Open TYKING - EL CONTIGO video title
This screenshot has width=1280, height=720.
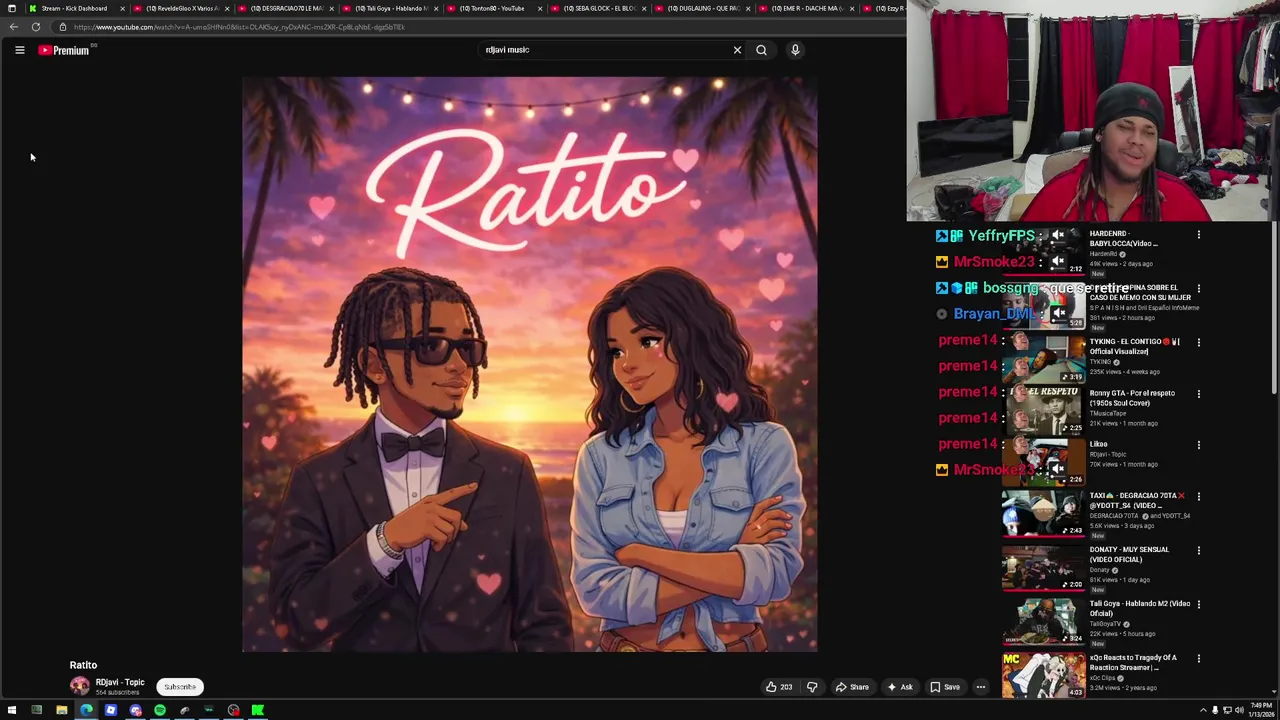1135,346
